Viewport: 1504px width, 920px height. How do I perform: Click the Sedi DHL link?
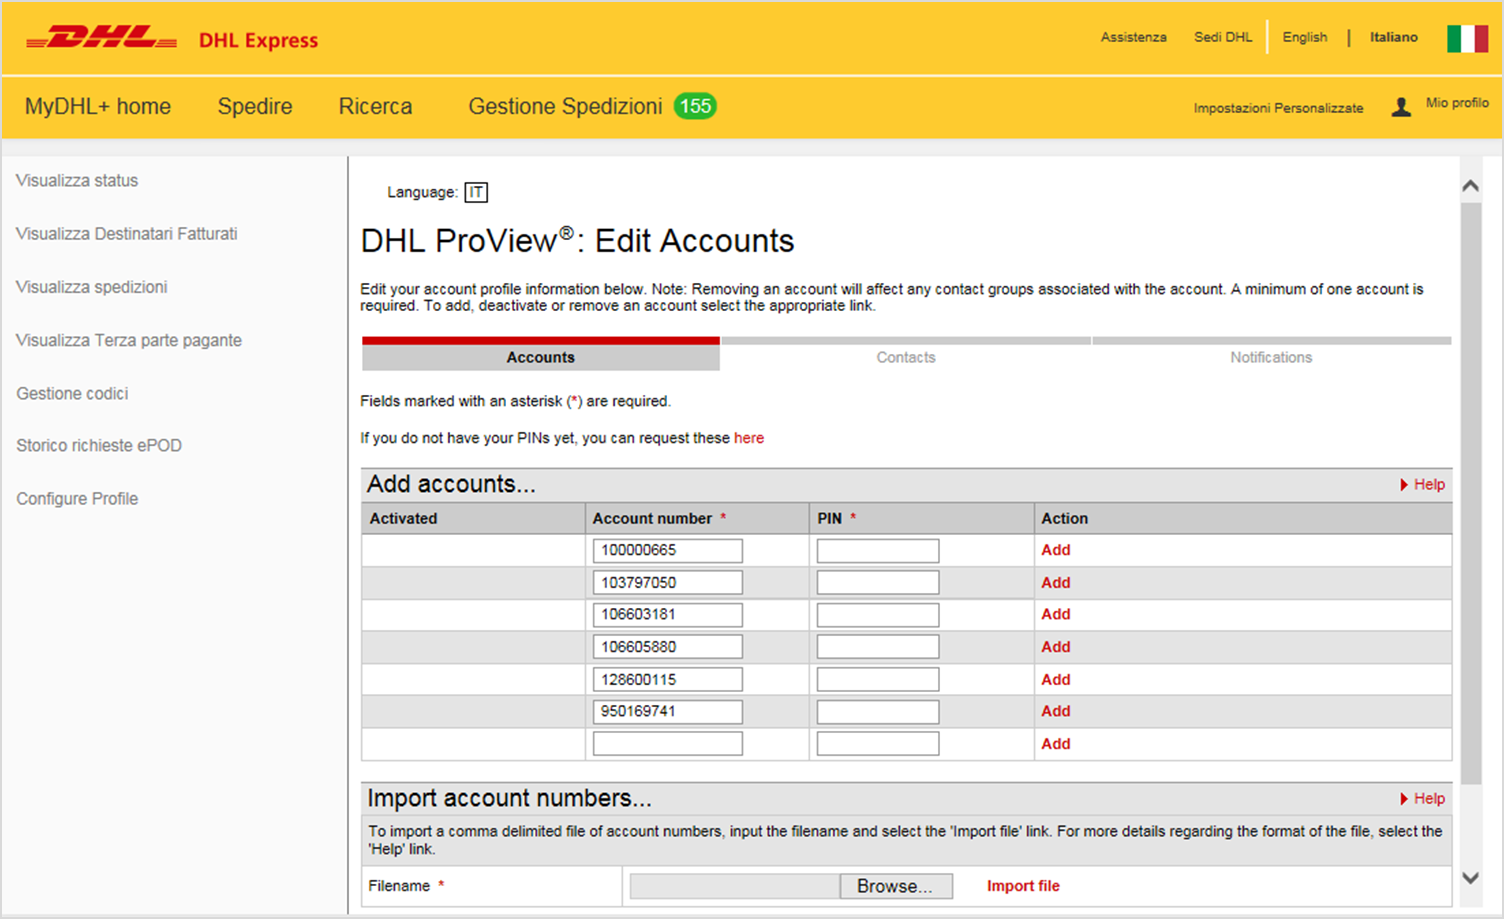coord(1223,37)
